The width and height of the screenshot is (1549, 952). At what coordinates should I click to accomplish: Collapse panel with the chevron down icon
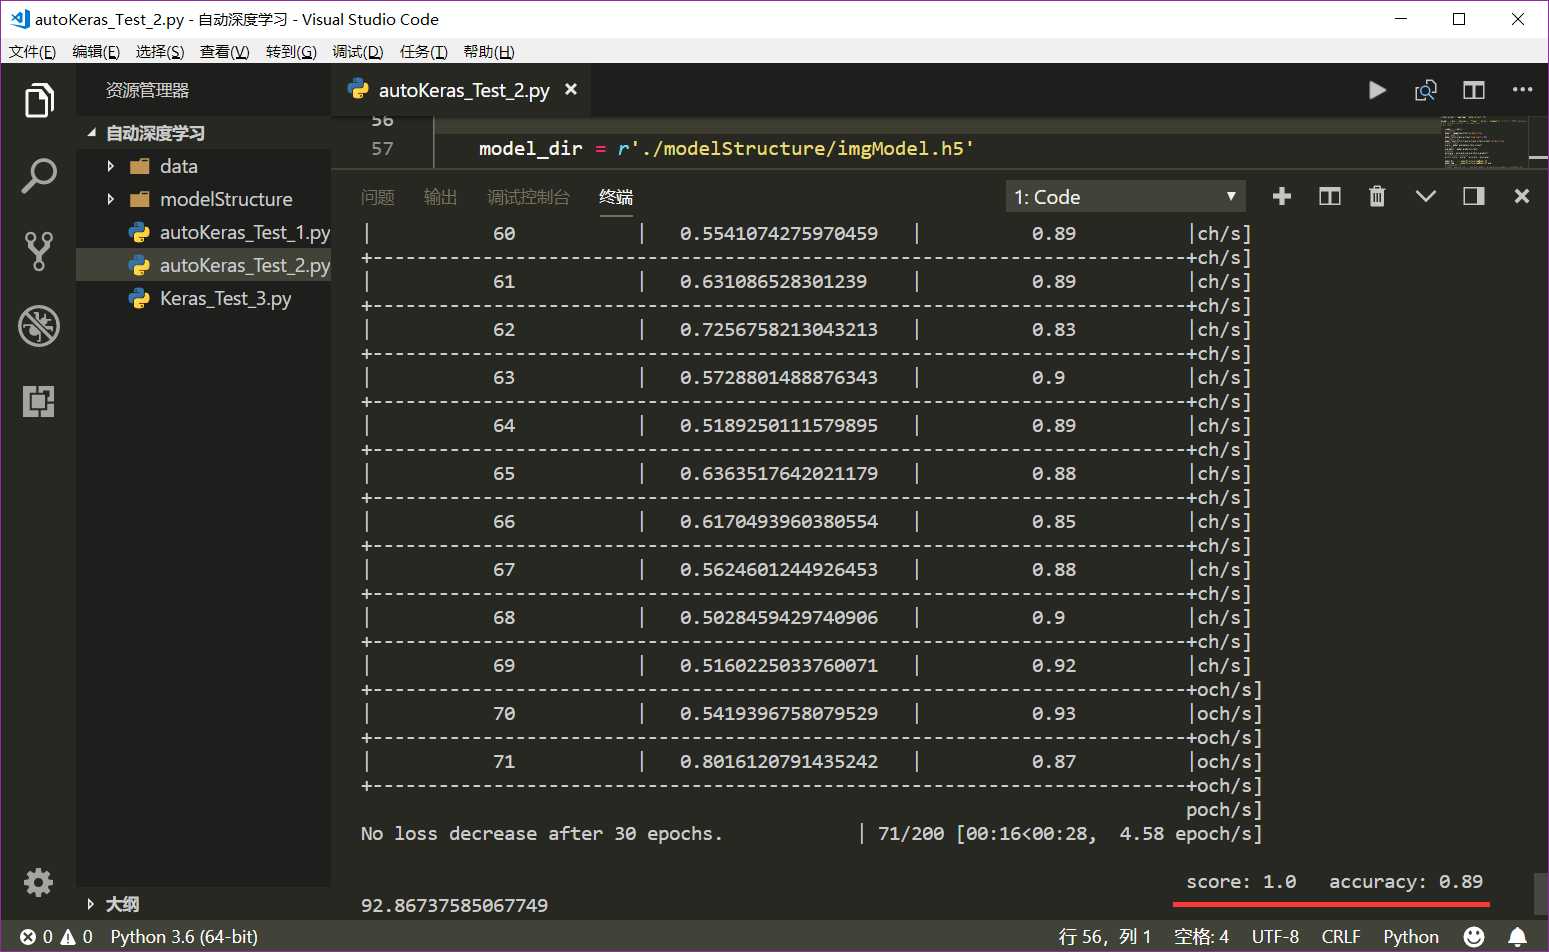(x=1425, y=196)
